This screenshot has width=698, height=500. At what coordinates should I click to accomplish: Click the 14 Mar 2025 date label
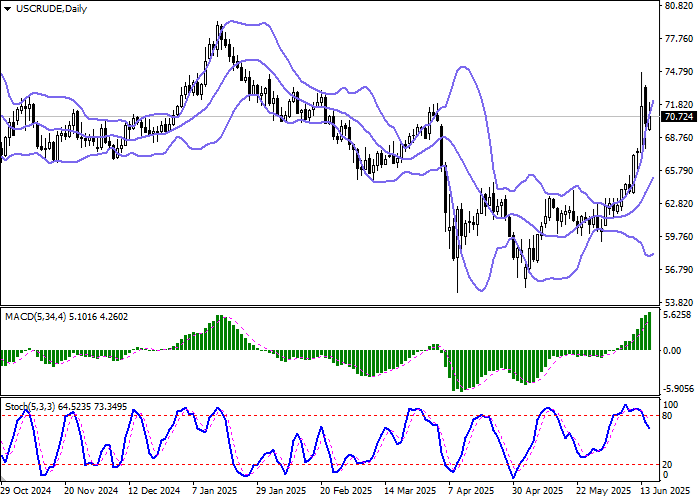coord(410,491)
